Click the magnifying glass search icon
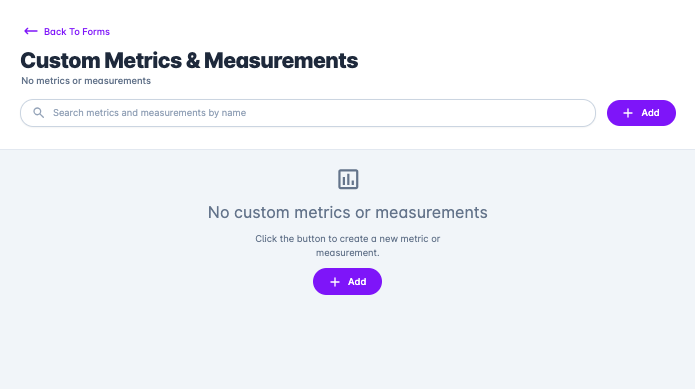695x389 pixels. point(39,113)
